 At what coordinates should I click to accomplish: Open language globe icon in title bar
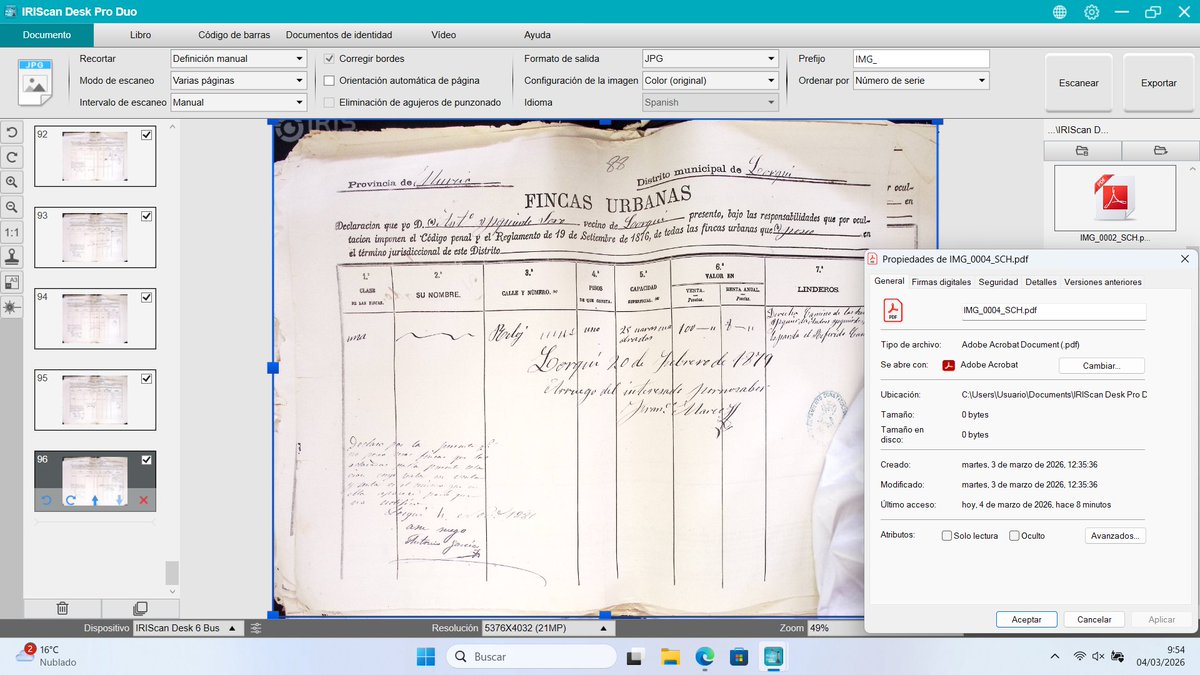coord(1059,12)
